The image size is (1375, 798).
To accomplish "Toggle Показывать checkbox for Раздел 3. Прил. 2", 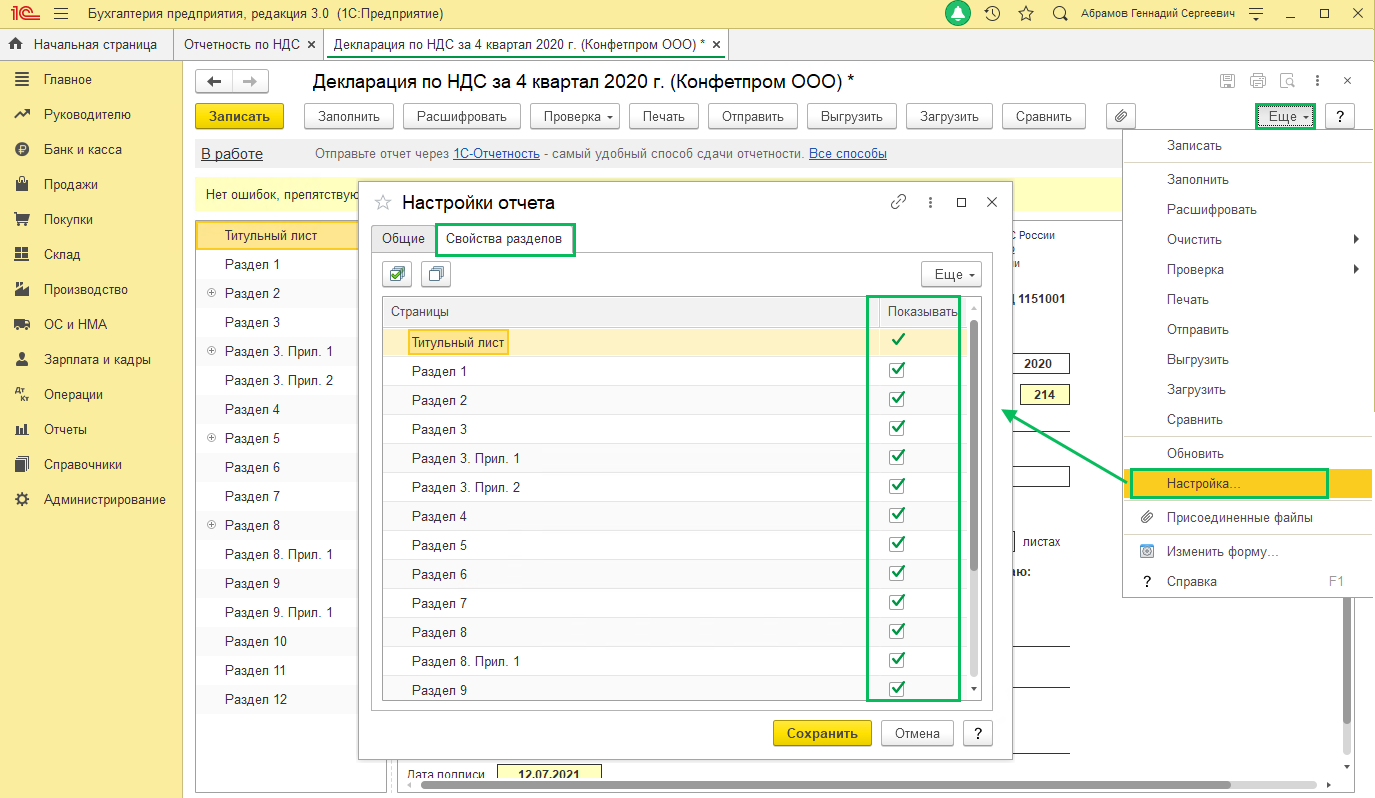I will [x=897, y=487].
